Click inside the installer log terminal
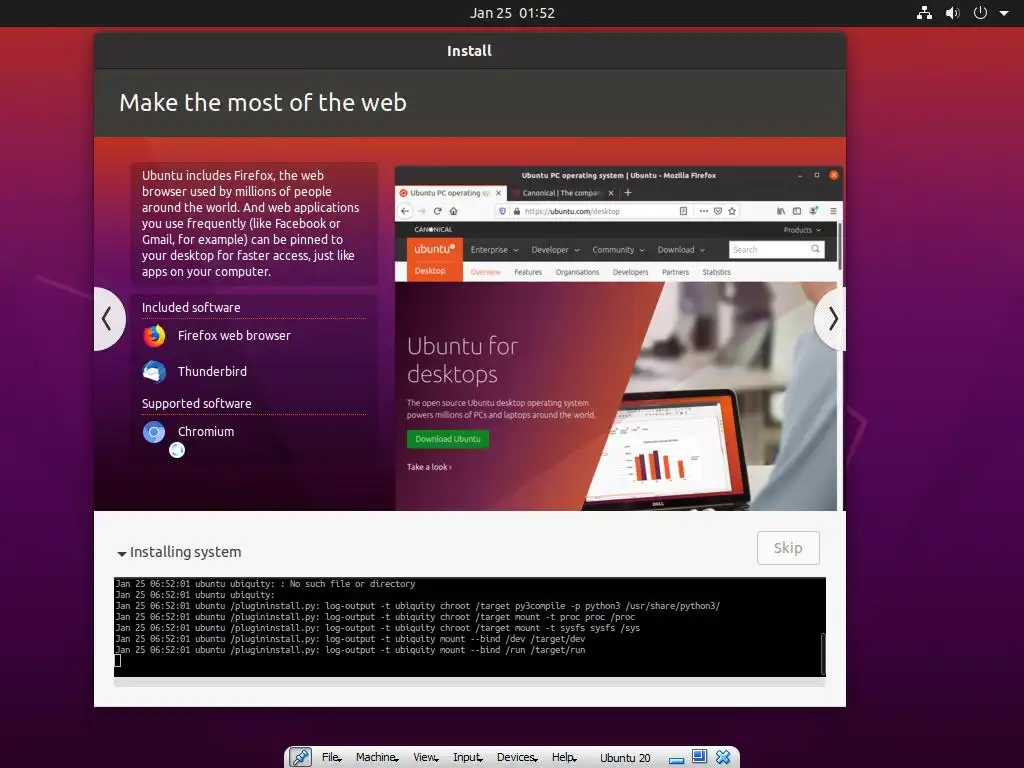The height and width of the screenshot is (768, 1024). pyautogui.click(x=467, y=627)
